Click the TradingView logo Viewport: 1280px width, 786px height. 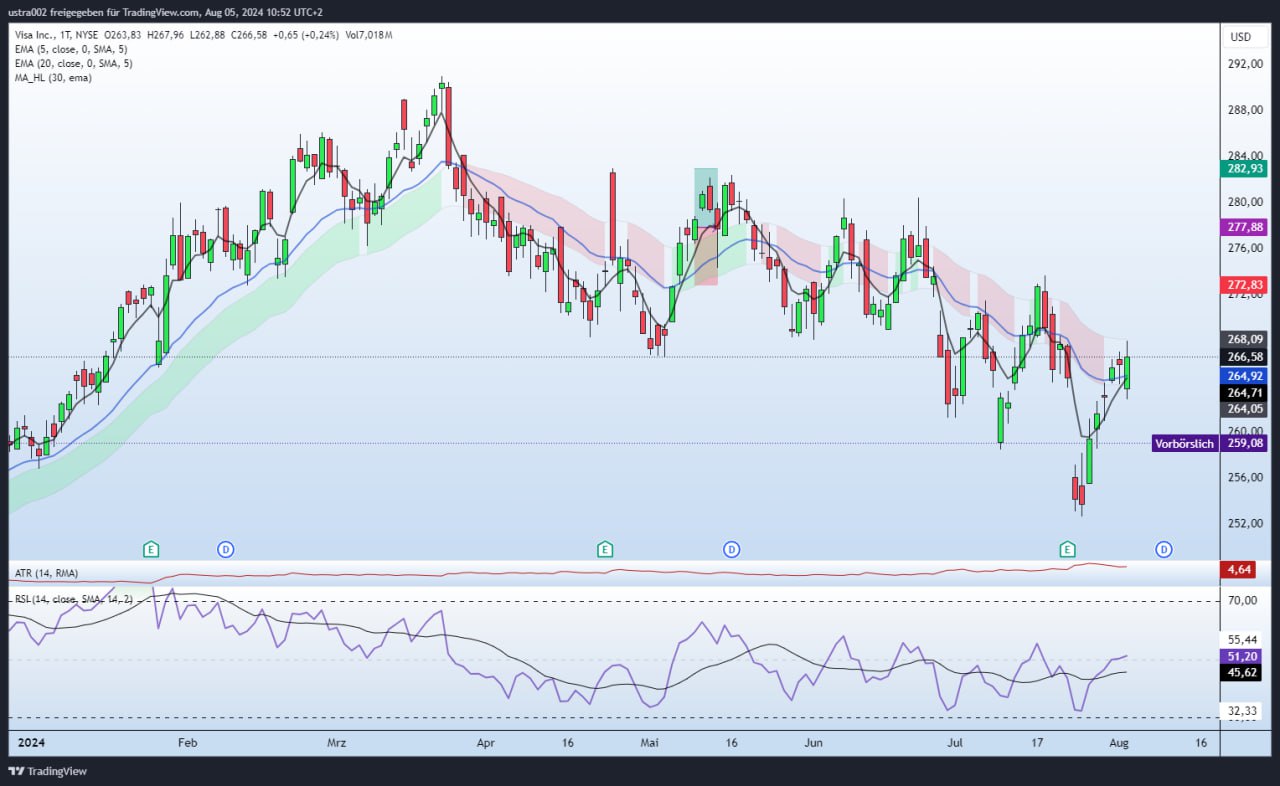coord(48,771)
